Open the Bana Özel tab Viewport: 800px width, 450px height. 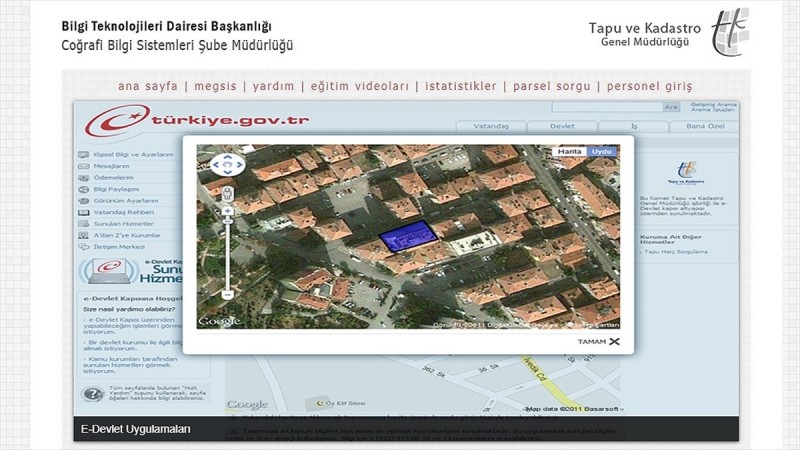pyautogui.click(x=705, y=126)
